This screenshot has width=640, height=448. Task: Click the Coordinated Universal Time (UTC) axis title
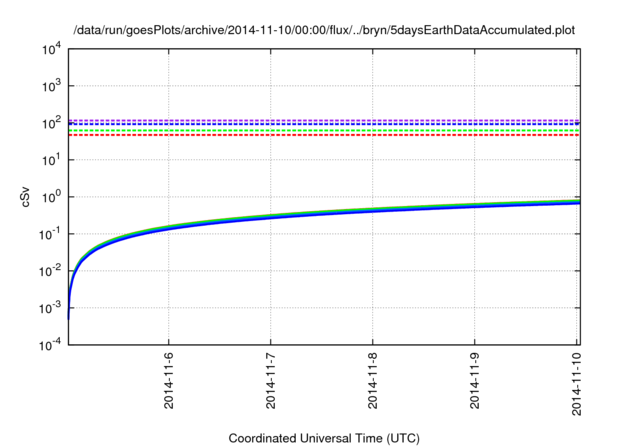click(324, 439)
